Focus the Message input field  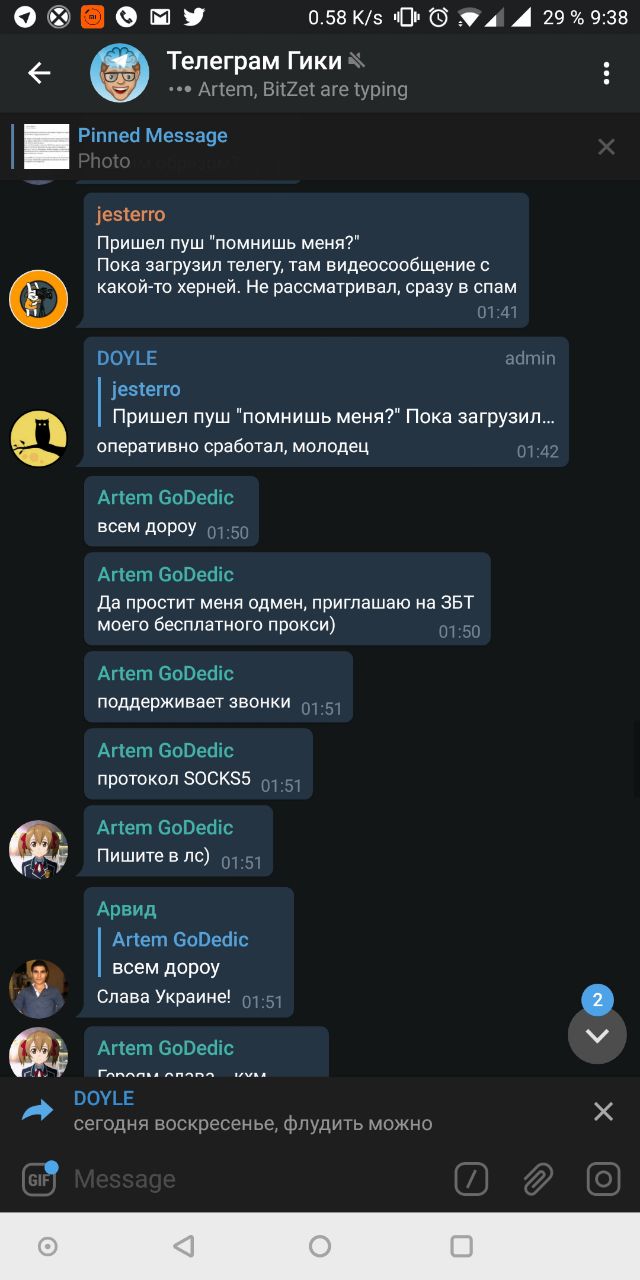point(255,1179)
